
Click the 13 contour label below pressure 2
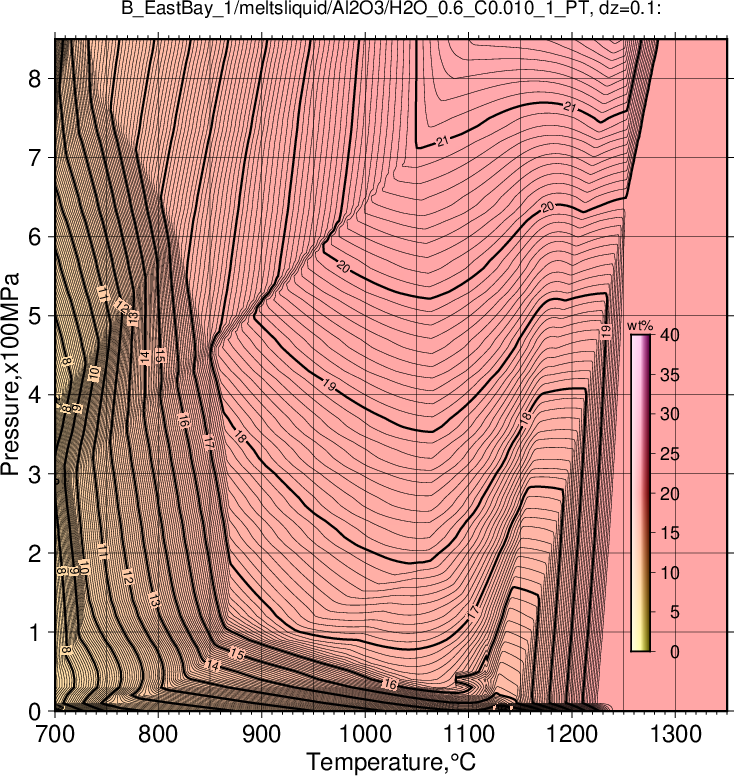(154, 600)
